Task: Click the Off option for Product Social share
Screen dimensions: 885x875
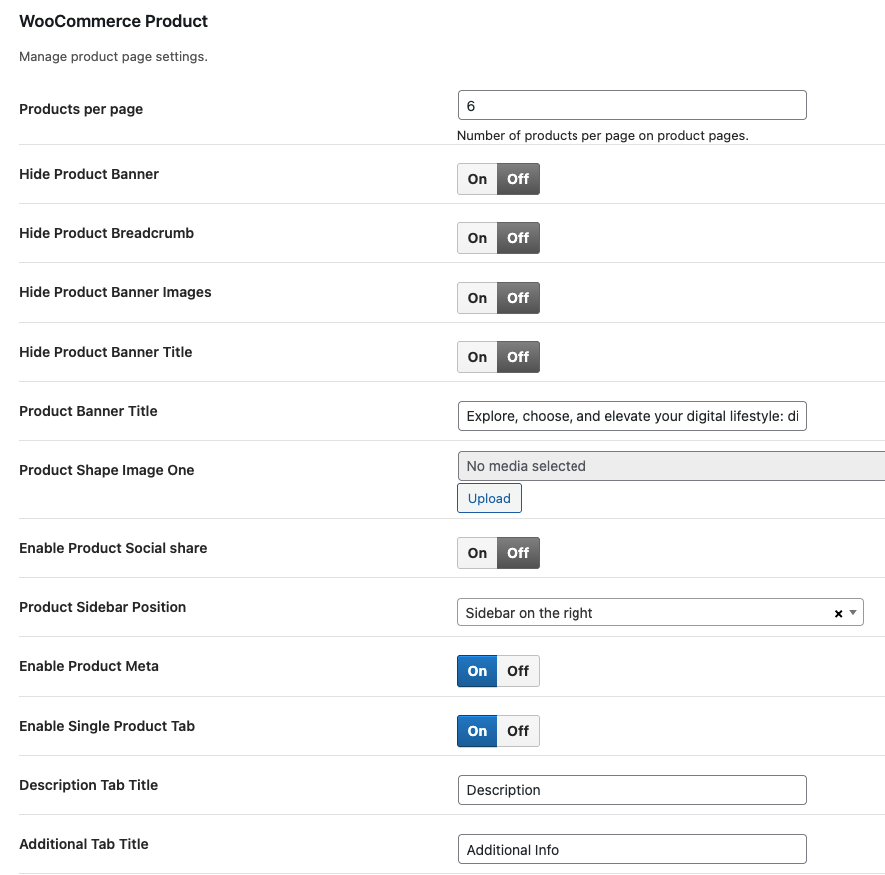Action: pos(518,553)
